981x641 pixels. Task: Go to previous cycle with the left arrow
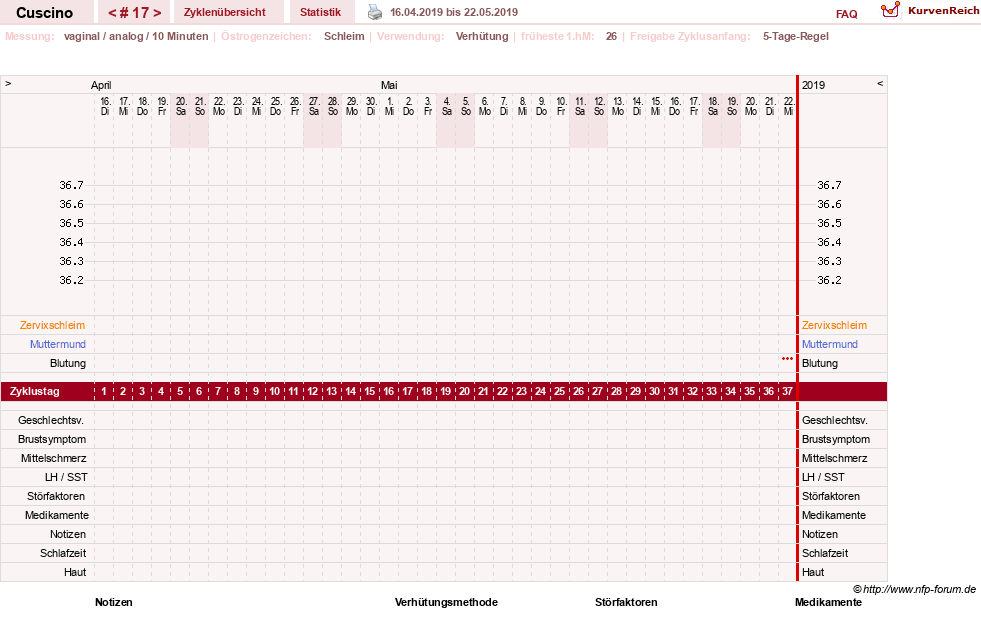tap(113, 13)
